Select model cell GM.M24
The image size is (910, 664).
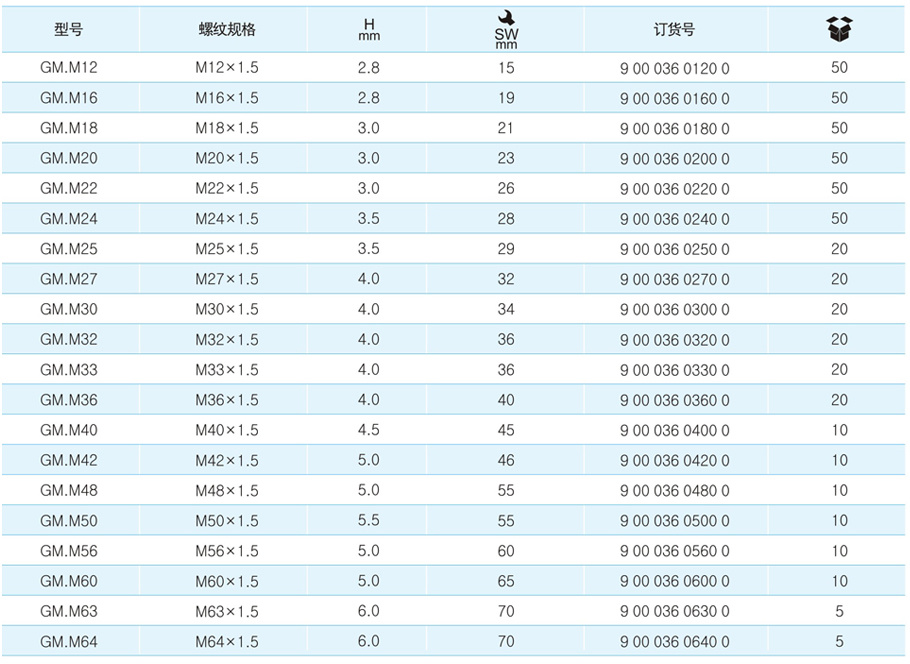tap(68, 219)
